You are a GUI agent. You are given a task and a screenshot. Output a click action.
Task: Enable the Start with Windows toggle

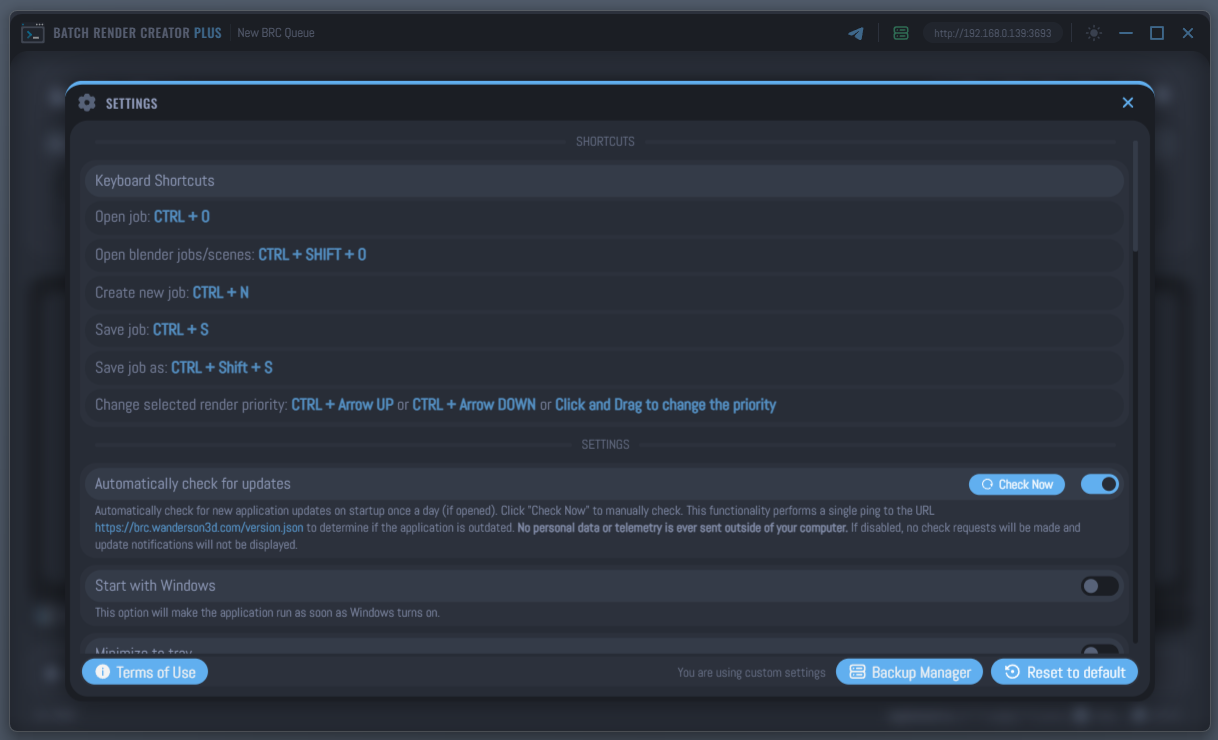click(1100, 586)
